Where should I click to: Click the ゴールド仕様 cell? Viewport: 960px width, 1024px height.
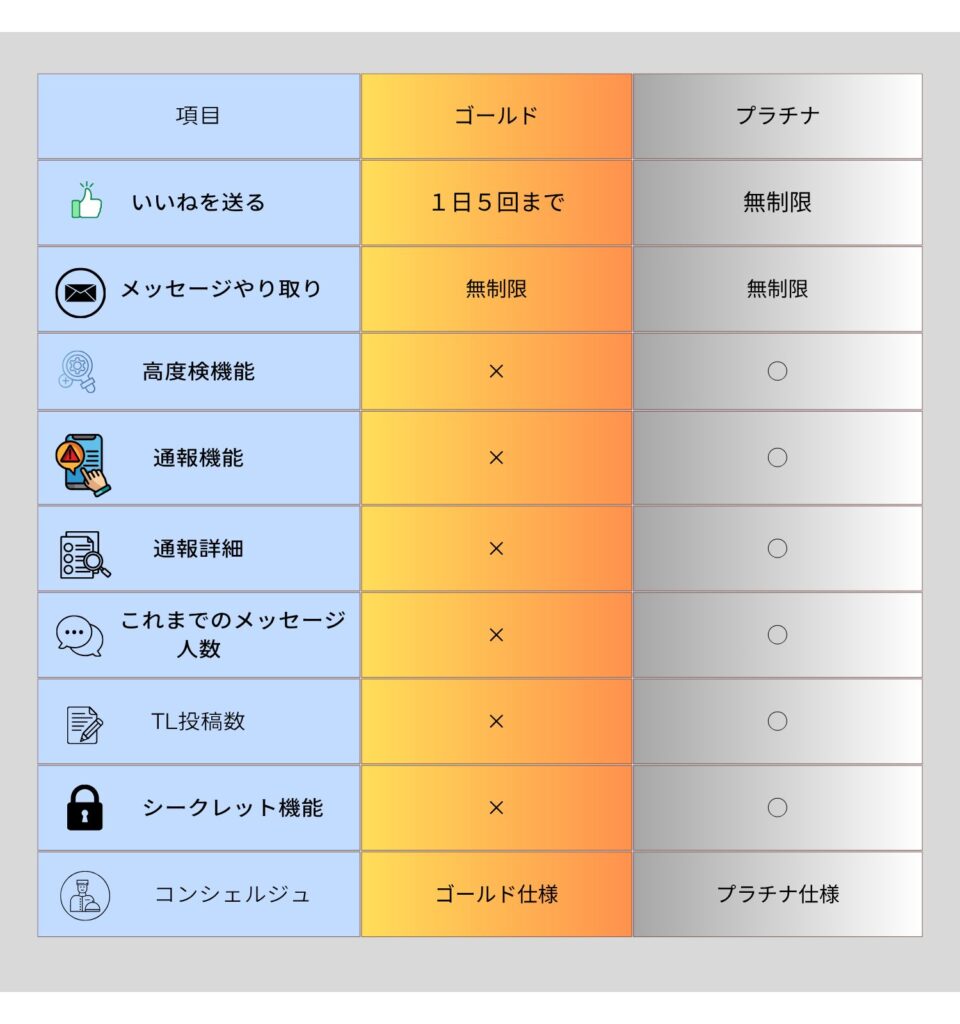pyautogui.click(x=496, y=894)
